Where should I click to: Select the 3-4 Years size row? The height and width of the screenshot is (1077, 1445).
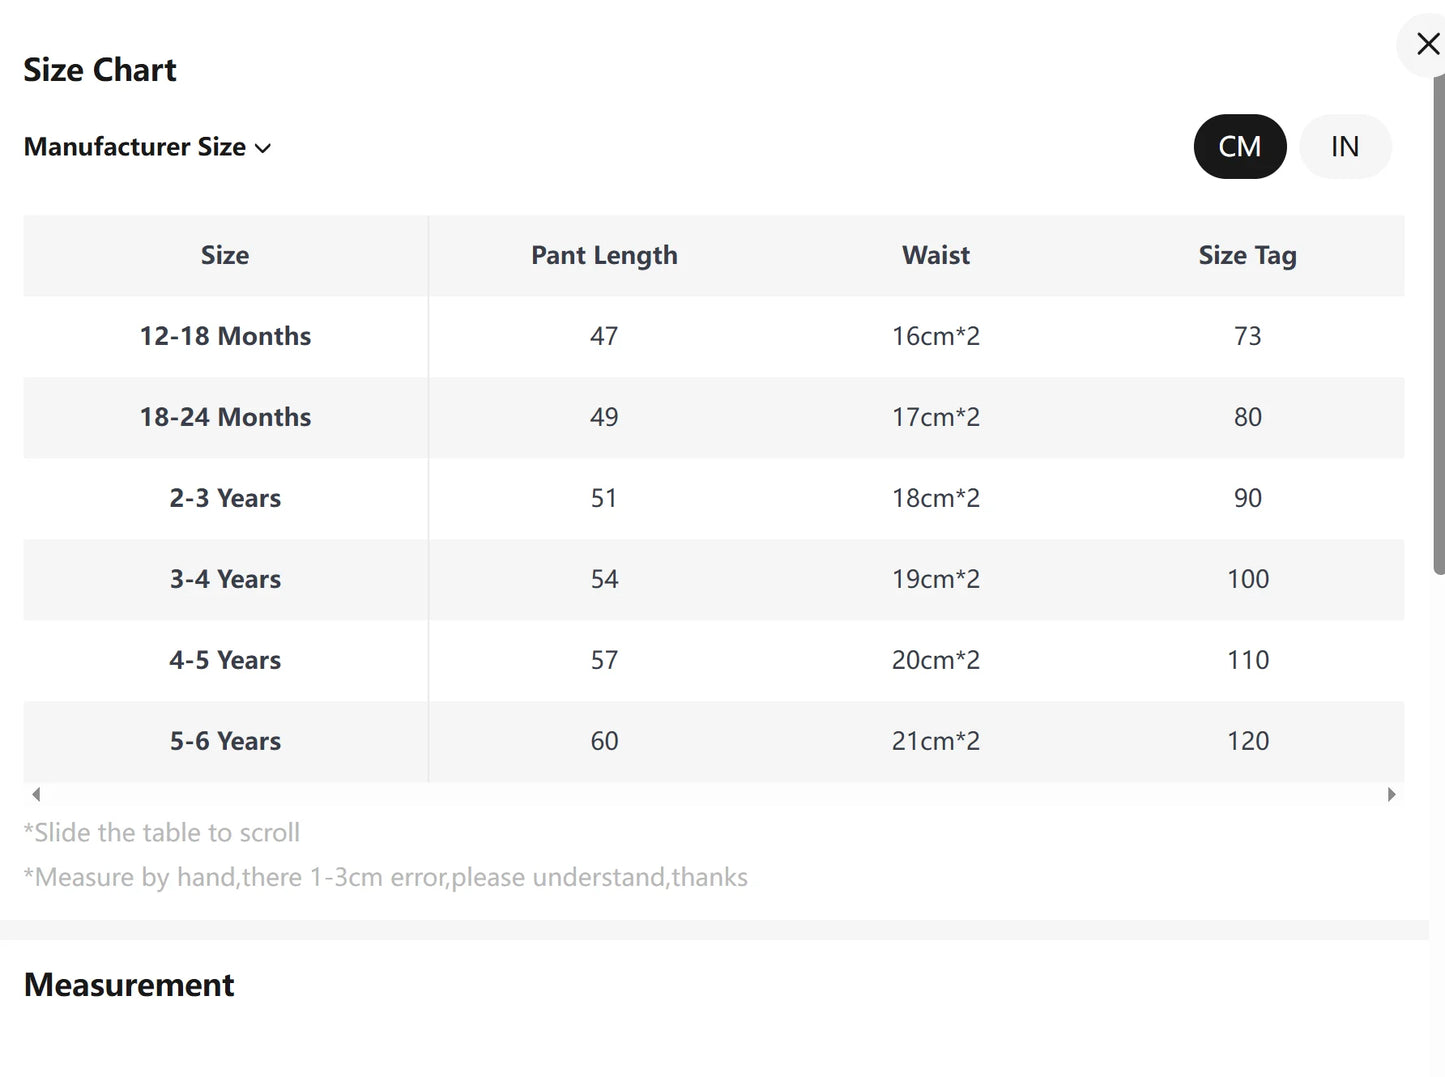(x=225, y=579)
